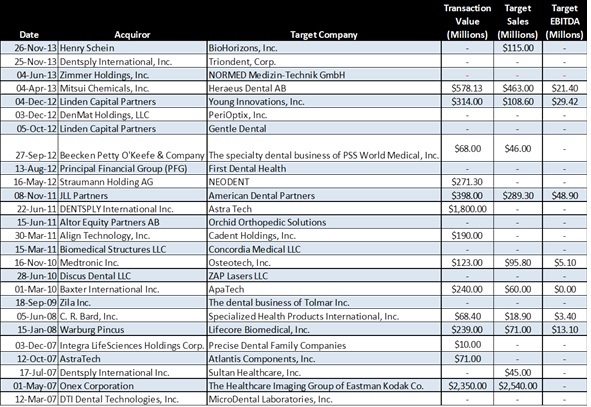Screen dimensions: 591x407
Task: Select 'Precise Dental Family Companies' cell
Action: 324,344
